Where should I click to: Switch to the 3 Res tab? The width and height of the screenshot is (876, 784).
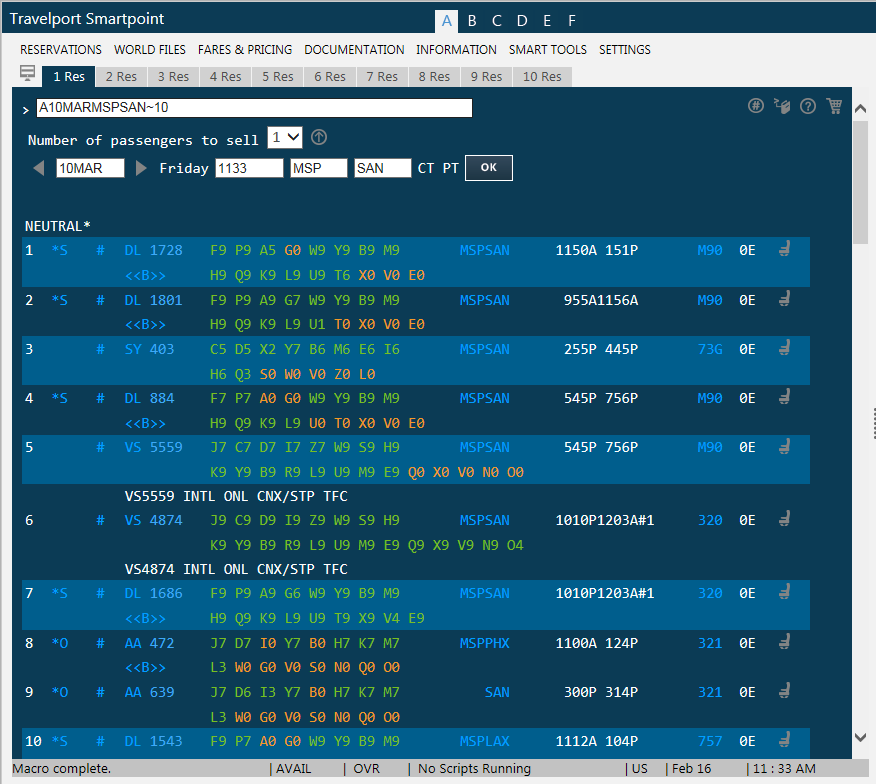[x=173, y=77]
